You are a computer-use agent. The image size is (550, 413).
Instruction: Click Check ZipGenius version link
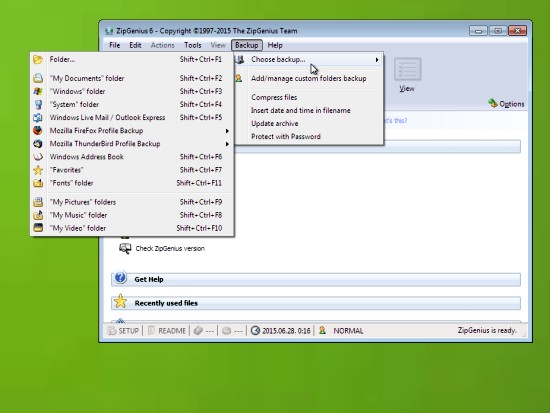(x=170, y=248)
